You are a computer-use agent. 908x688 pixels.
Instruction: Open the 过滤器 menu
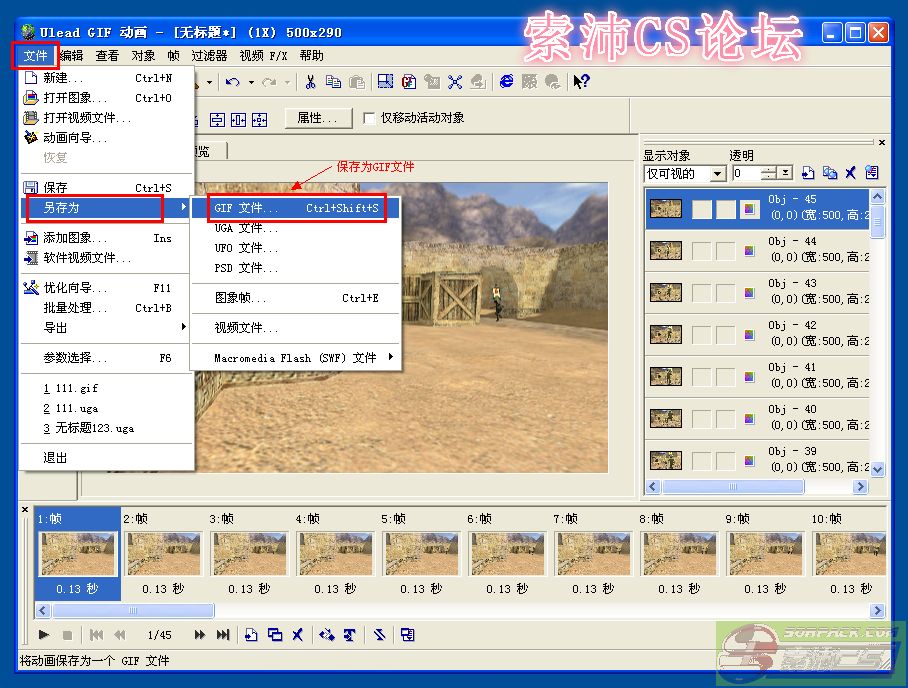[x=209, y=56]
